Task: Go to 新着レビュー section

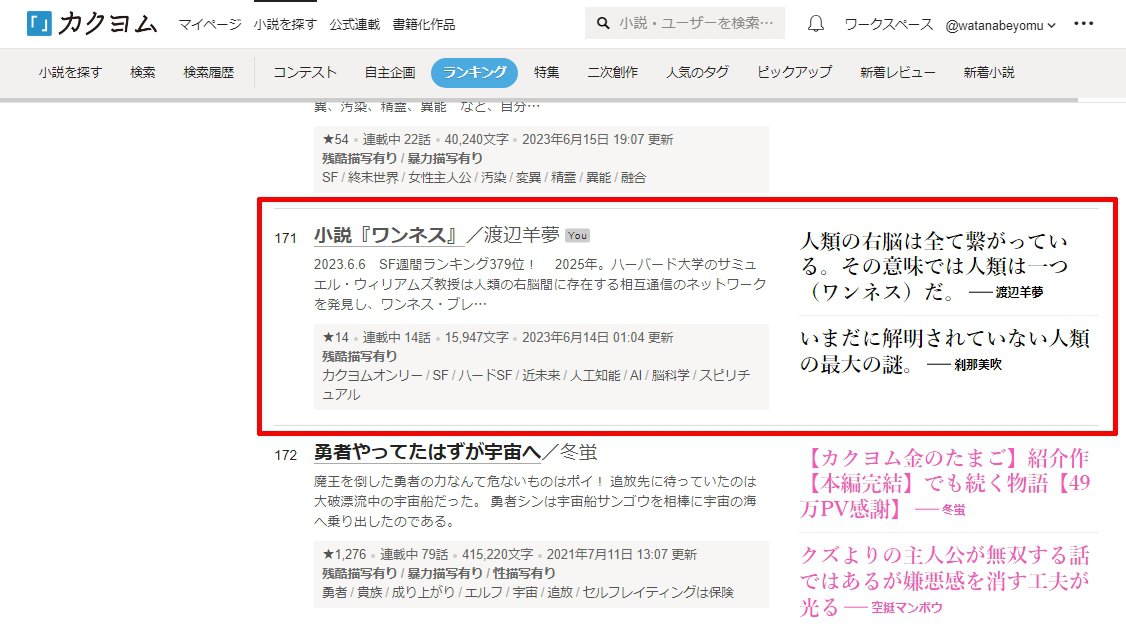Action: (x=897, y=72)
